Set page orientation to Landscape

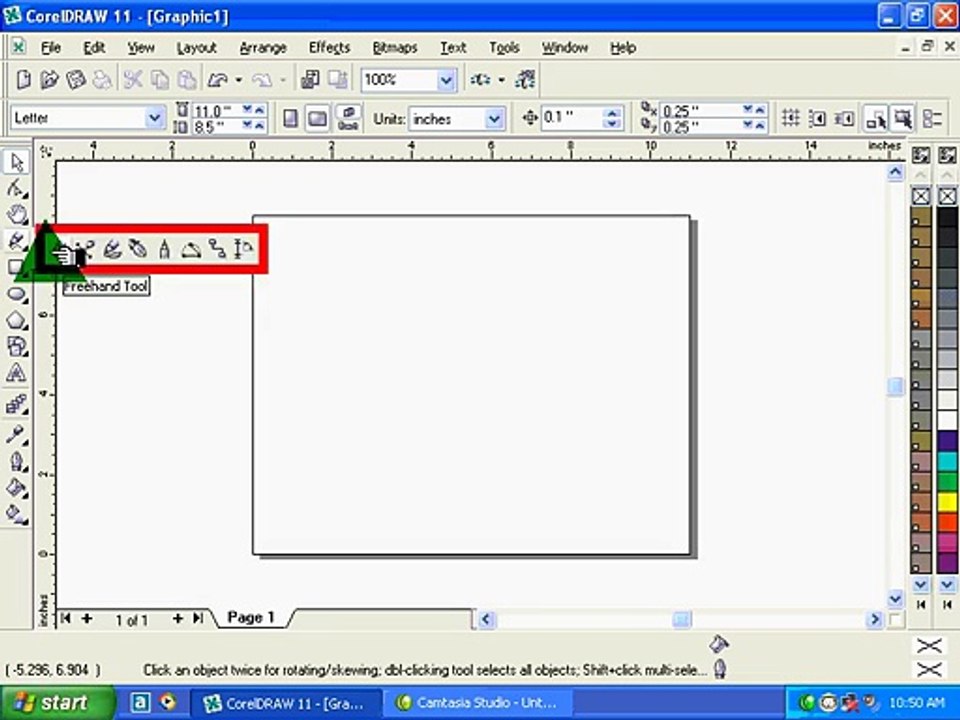(317, 119)
